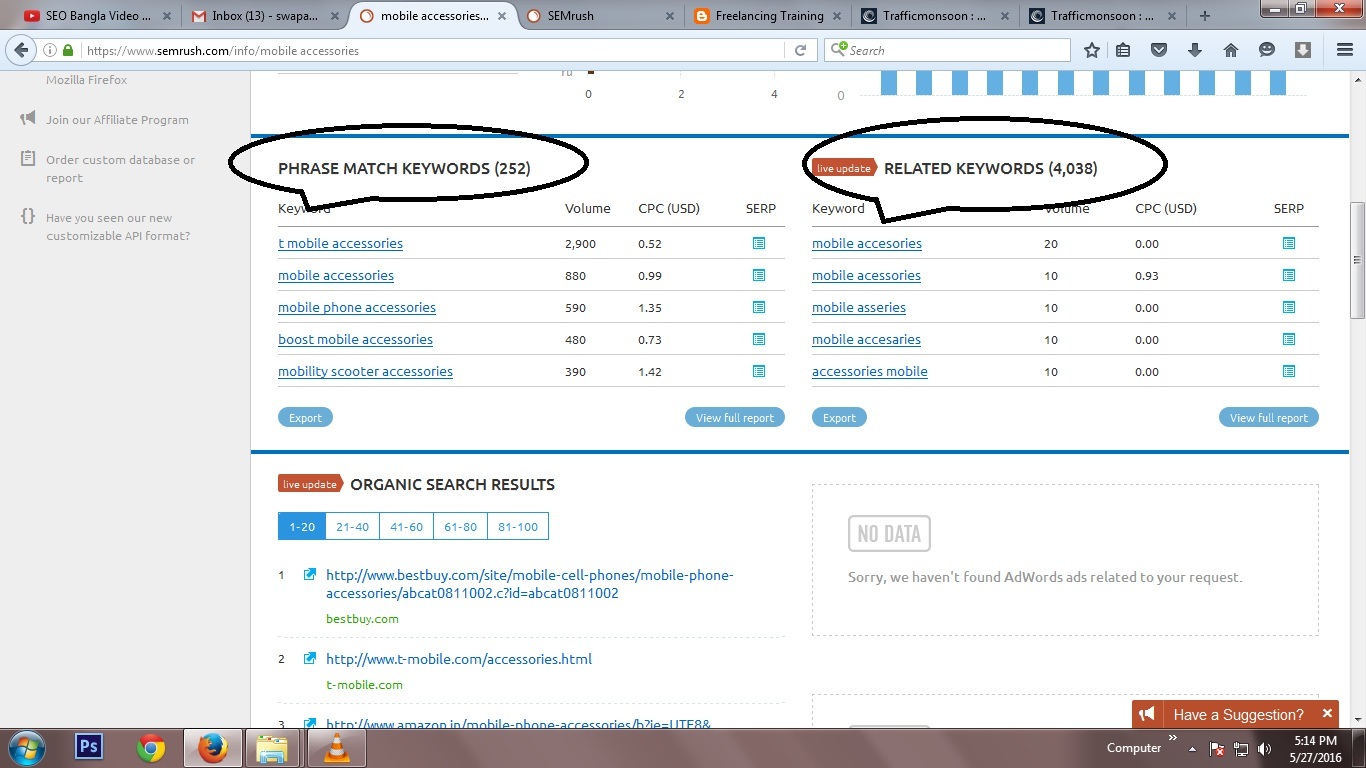Open the Firefox downloads arrow
Screen dimensions: 1366x768
[x=1195, y=50]
